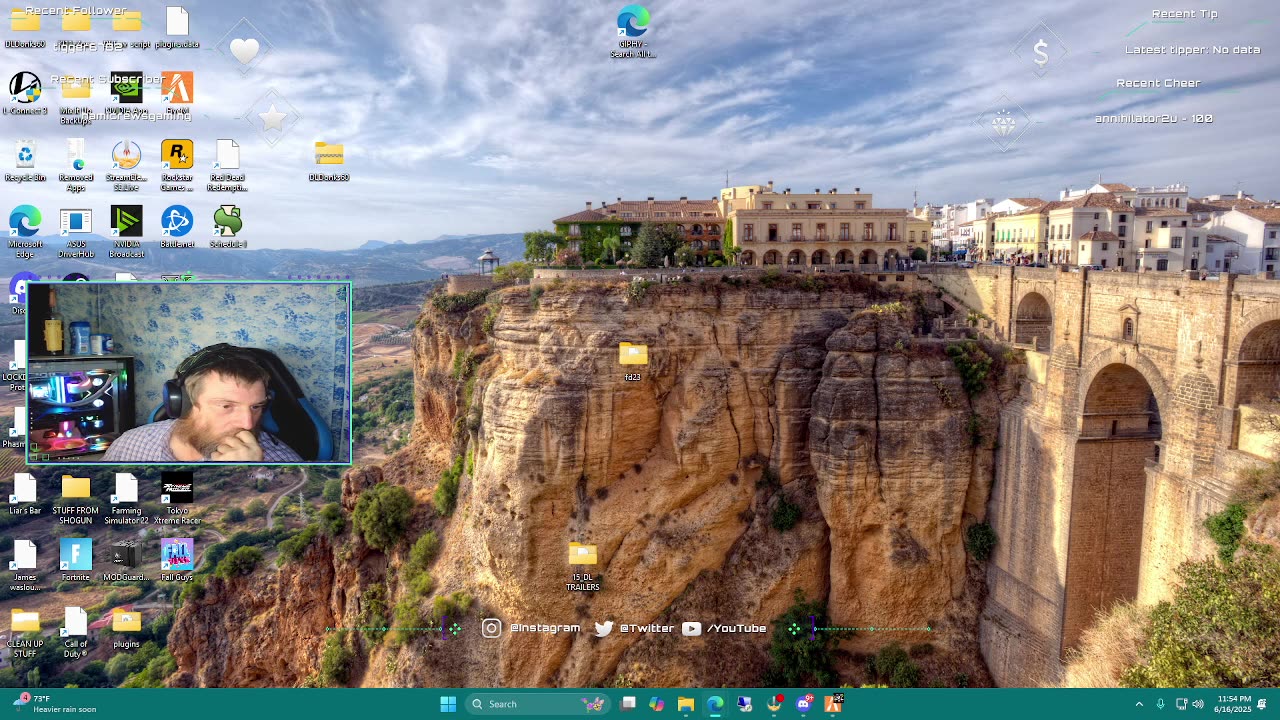Open the 73°F weather widget
1280x720 pixels.
(x=56, y=704)
